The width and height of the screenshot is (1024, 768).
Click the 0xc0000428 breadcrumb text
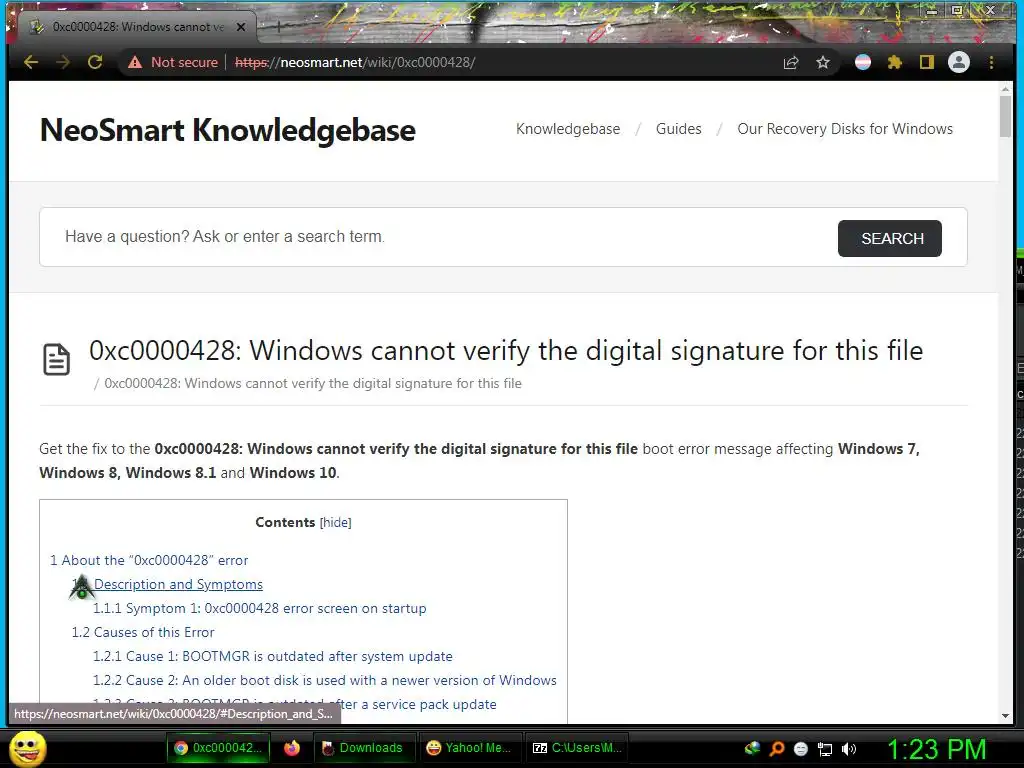click(313, 383)
